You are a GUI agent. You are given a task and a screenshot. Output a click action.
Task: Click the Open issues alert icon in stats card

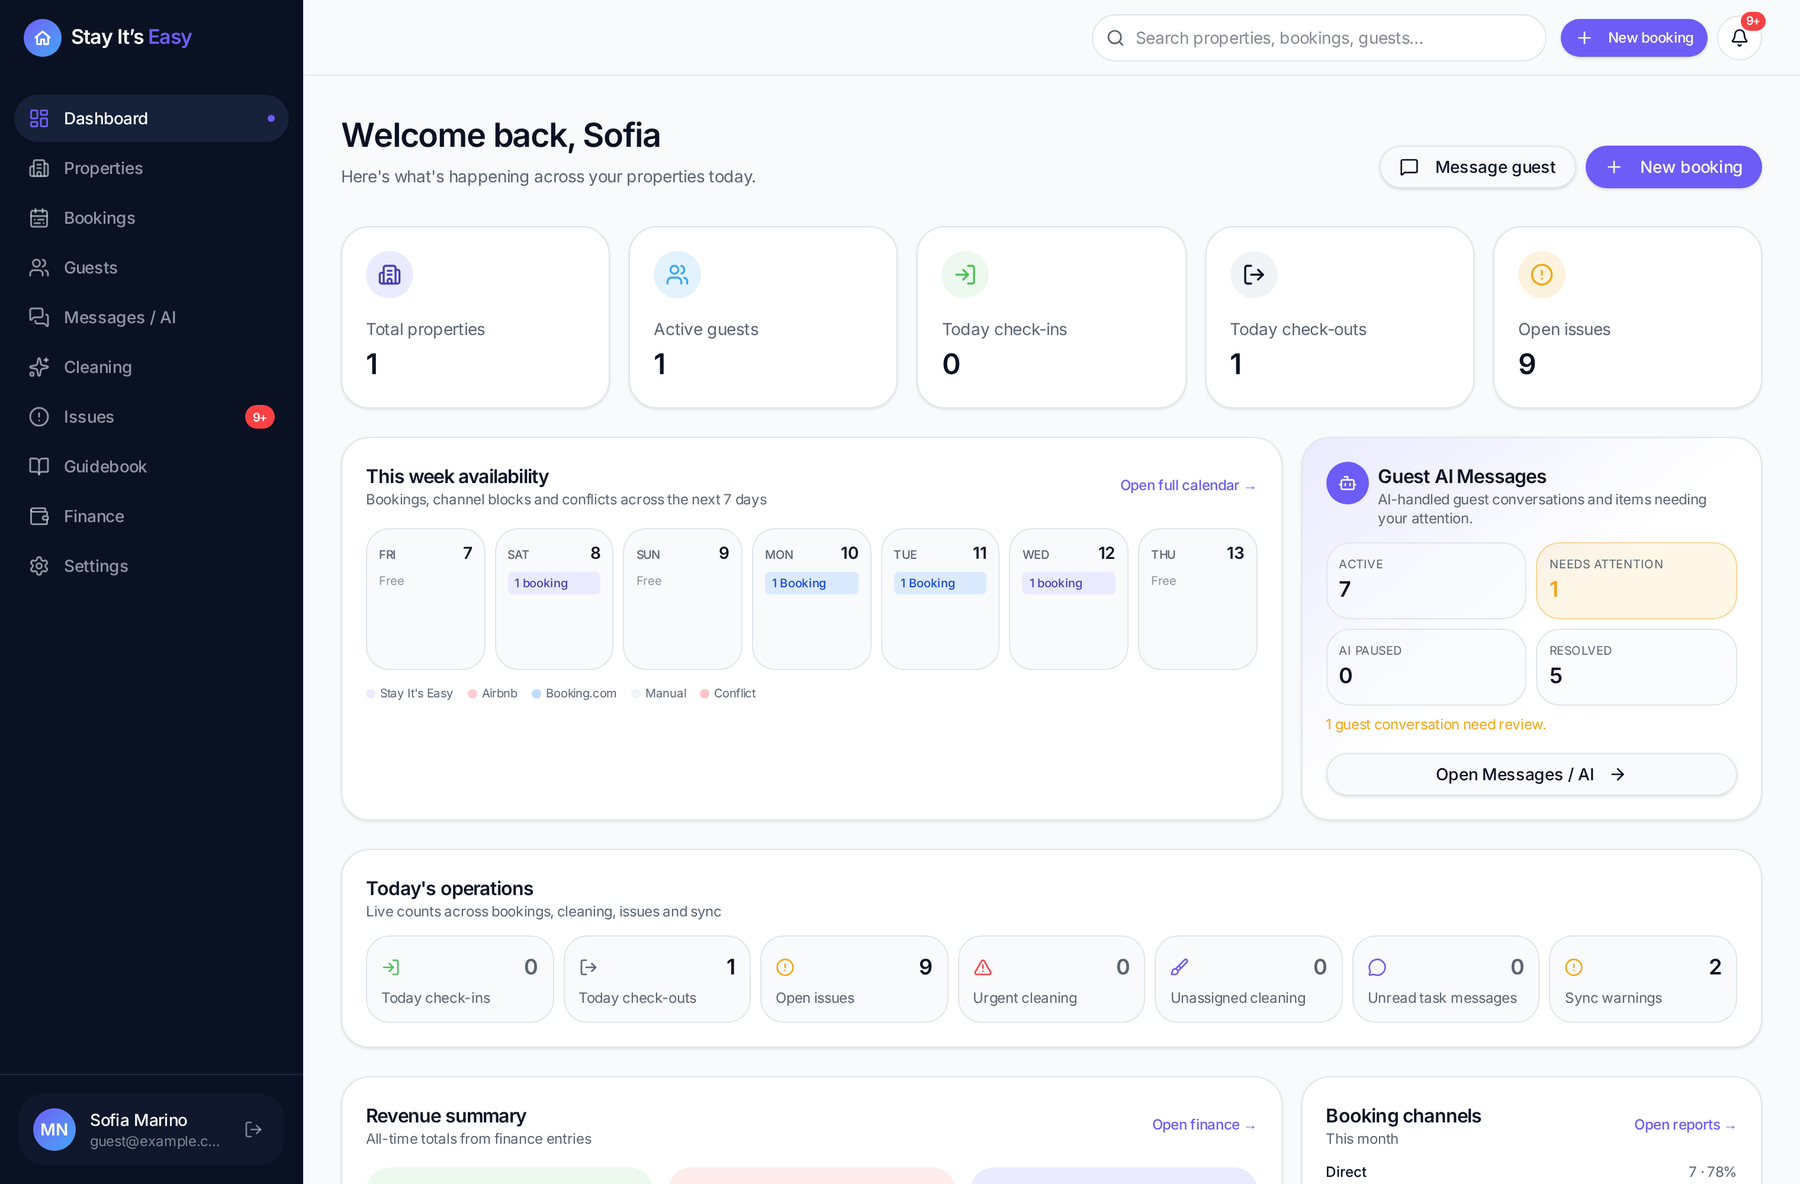click(1541, 275)
